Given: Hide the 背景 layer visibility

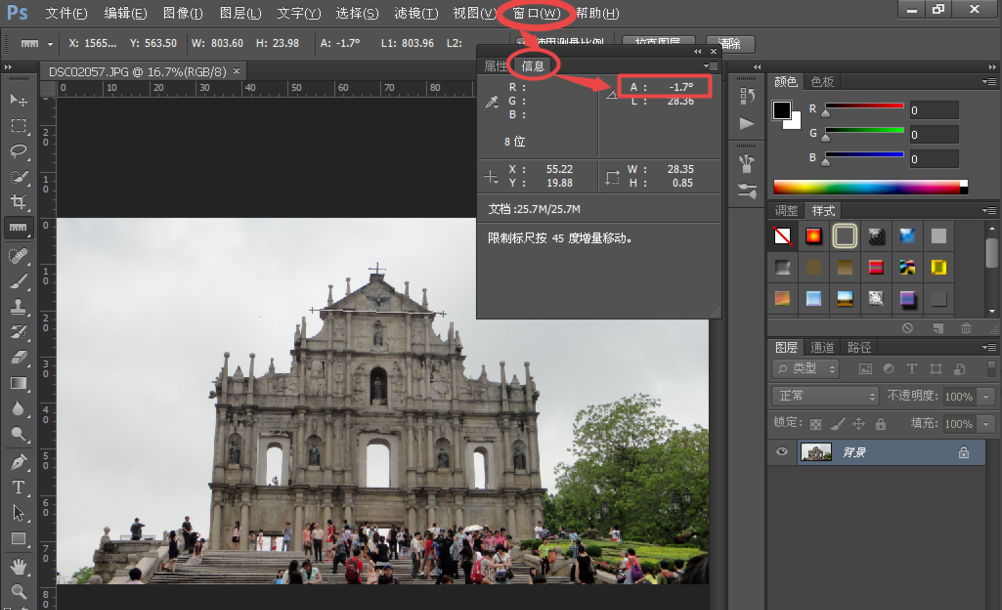Looking at the screenshot, I should 782,452.
